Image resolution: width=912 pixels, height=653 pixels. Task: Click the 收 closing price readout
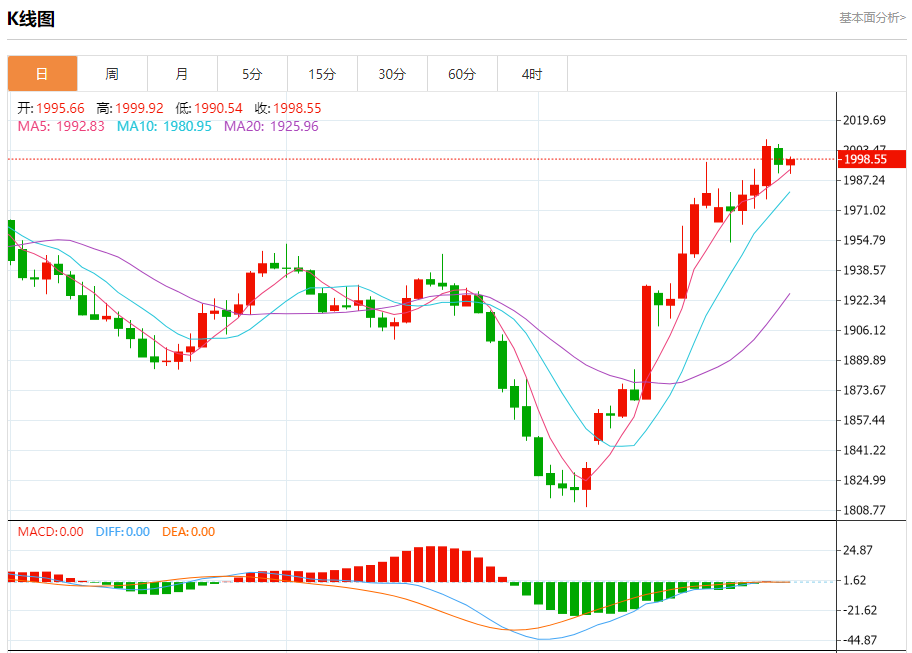coord(292,108)
